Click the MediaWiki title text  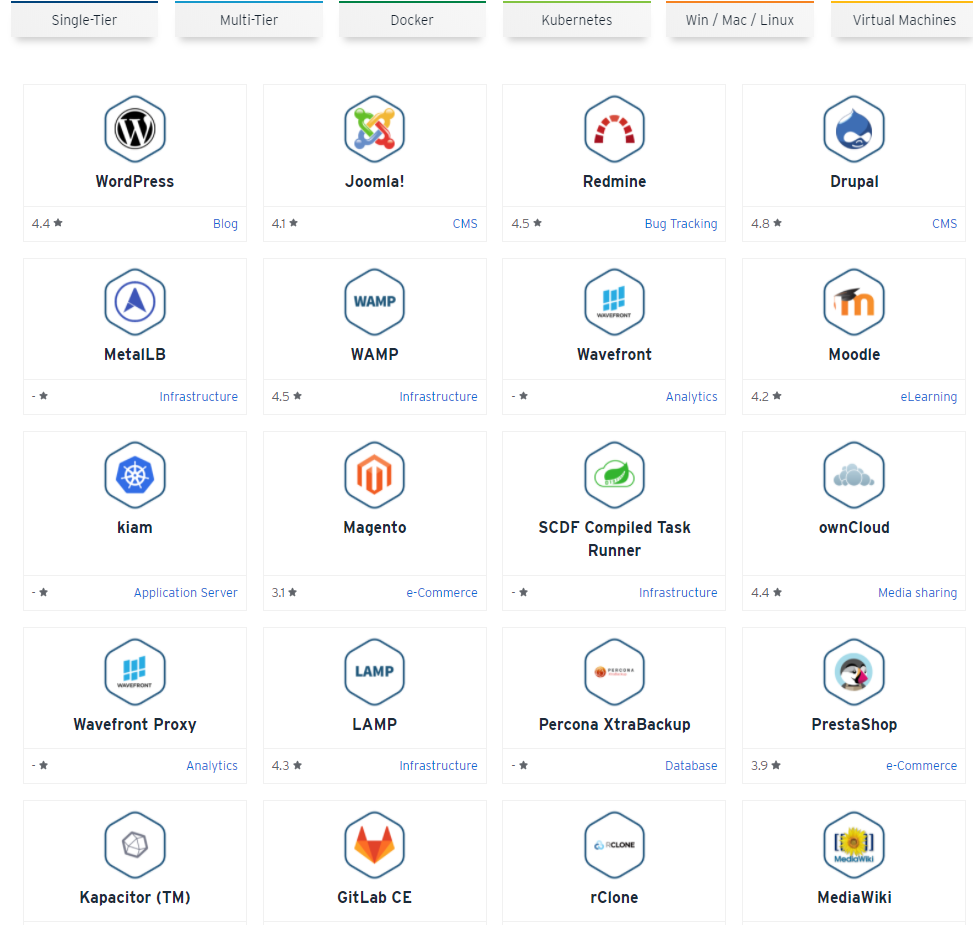(854, 897)
